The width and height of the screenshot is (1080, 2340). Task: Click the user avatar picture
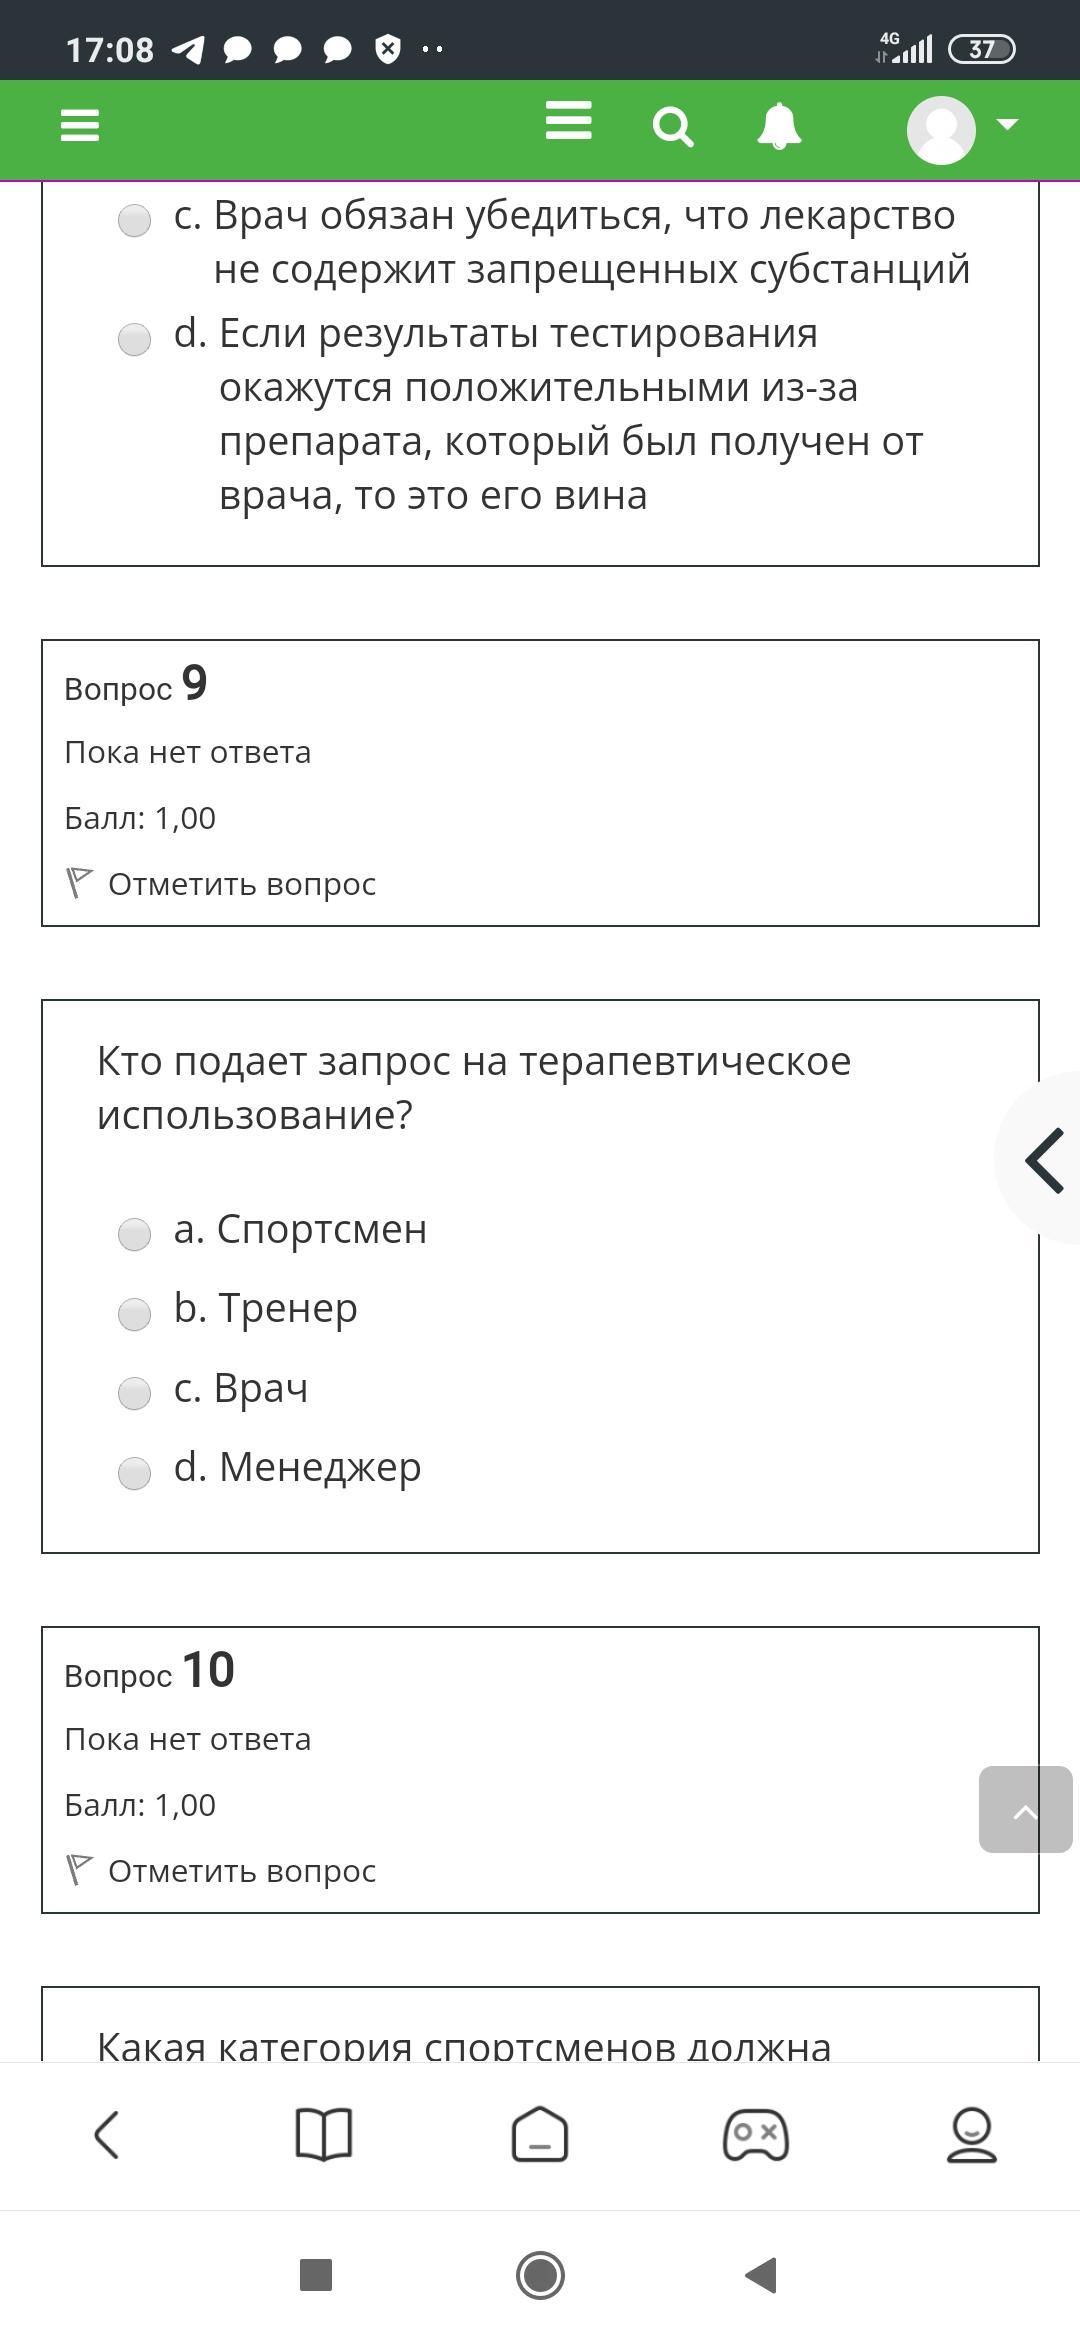pyautogui.click(x=941, y=129)
